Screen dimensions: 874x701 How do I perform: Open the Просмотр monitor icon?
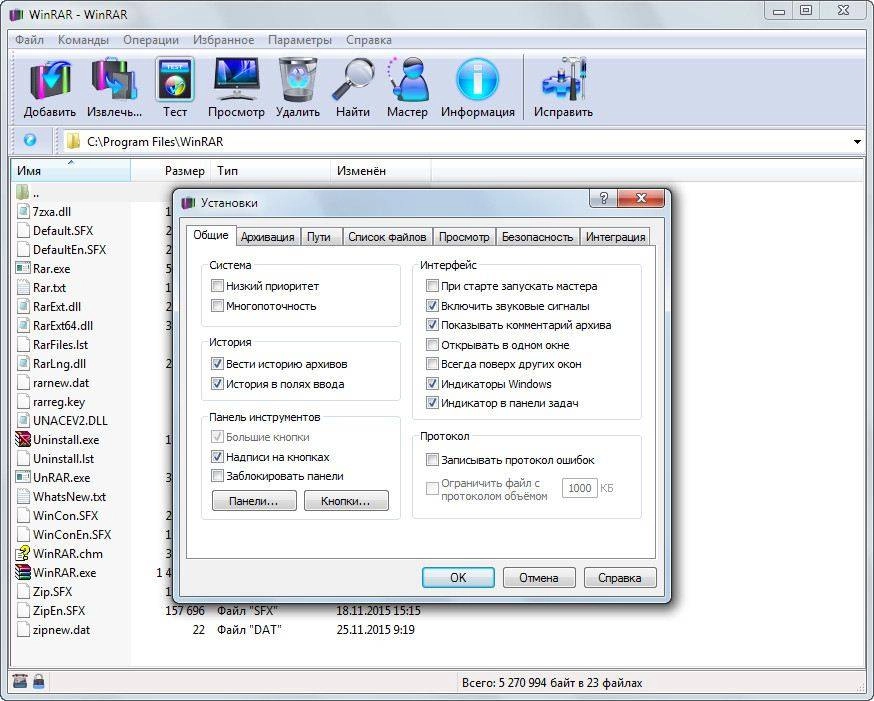pyautogui.click(x=237, y=79)
